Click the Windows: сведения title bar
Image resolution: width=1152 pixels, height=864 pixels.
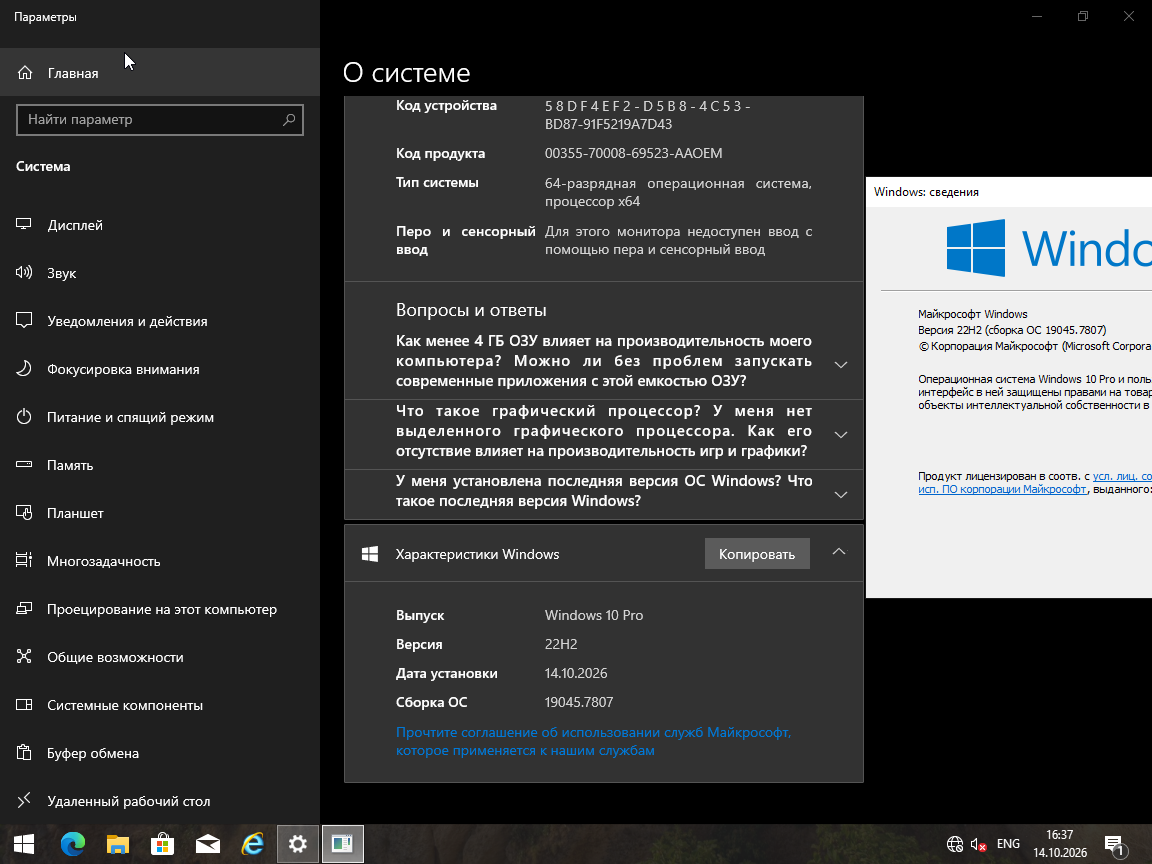[x=1009, y=192]
